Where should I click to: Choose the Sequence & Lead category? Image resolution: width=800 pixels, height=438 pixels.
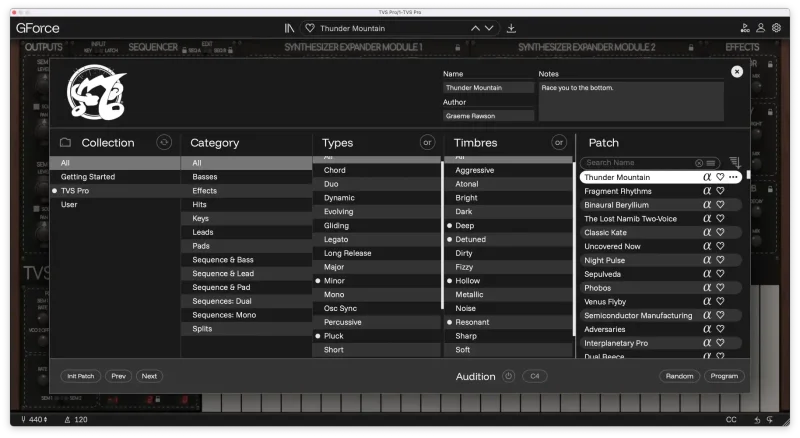(x=246, y=274)
